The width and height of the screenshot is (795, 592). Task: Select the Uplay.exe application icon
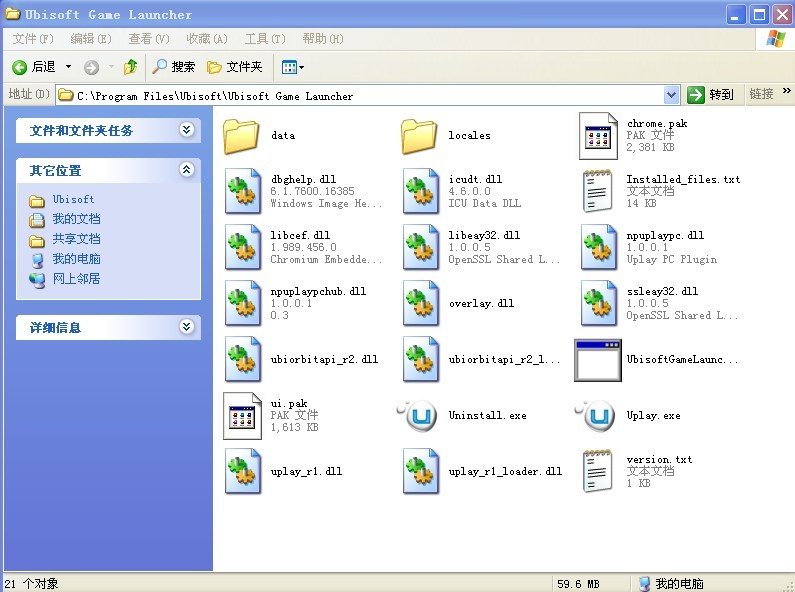pyautogui.click(x=599, y=416)
